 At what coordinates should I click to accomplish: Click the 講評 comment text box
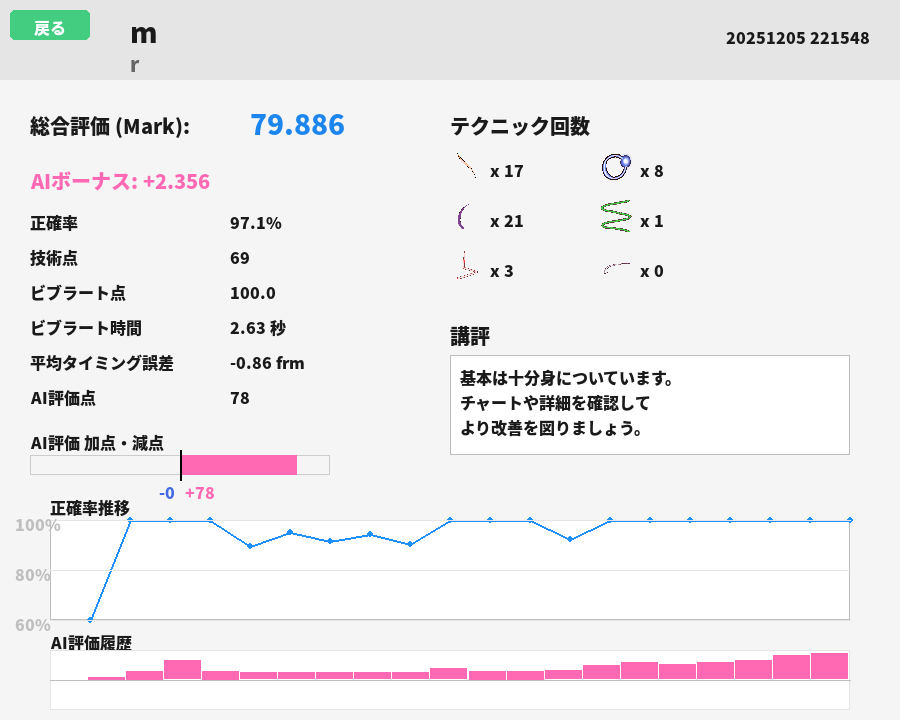tap(649, 405)
